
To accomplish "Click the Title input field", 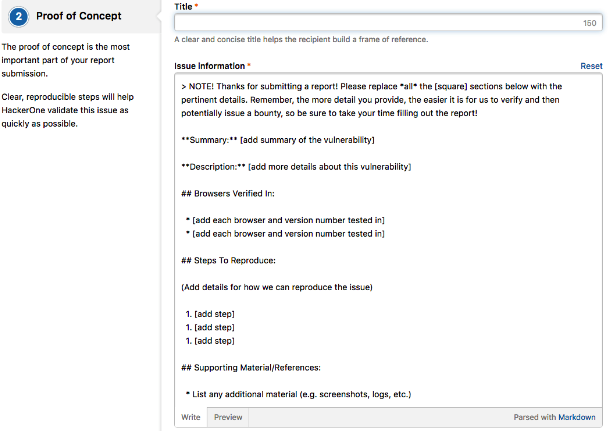I will click(x=380, y=23).
